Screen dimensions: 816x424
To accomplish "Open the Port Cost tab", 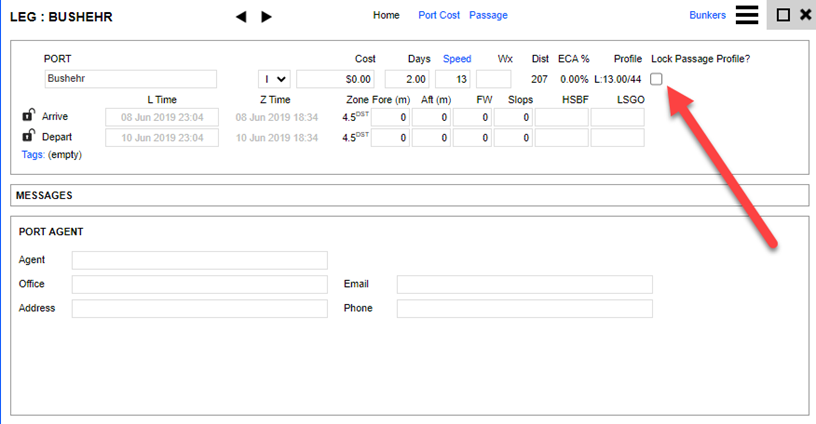I will pyautogui.click(x=439, y=15).
